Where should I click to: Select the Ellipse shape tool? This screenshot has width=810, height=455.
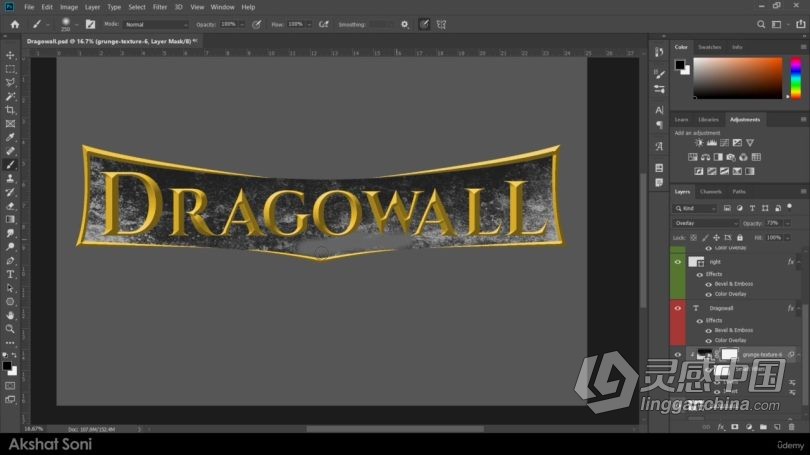(10, 302)
